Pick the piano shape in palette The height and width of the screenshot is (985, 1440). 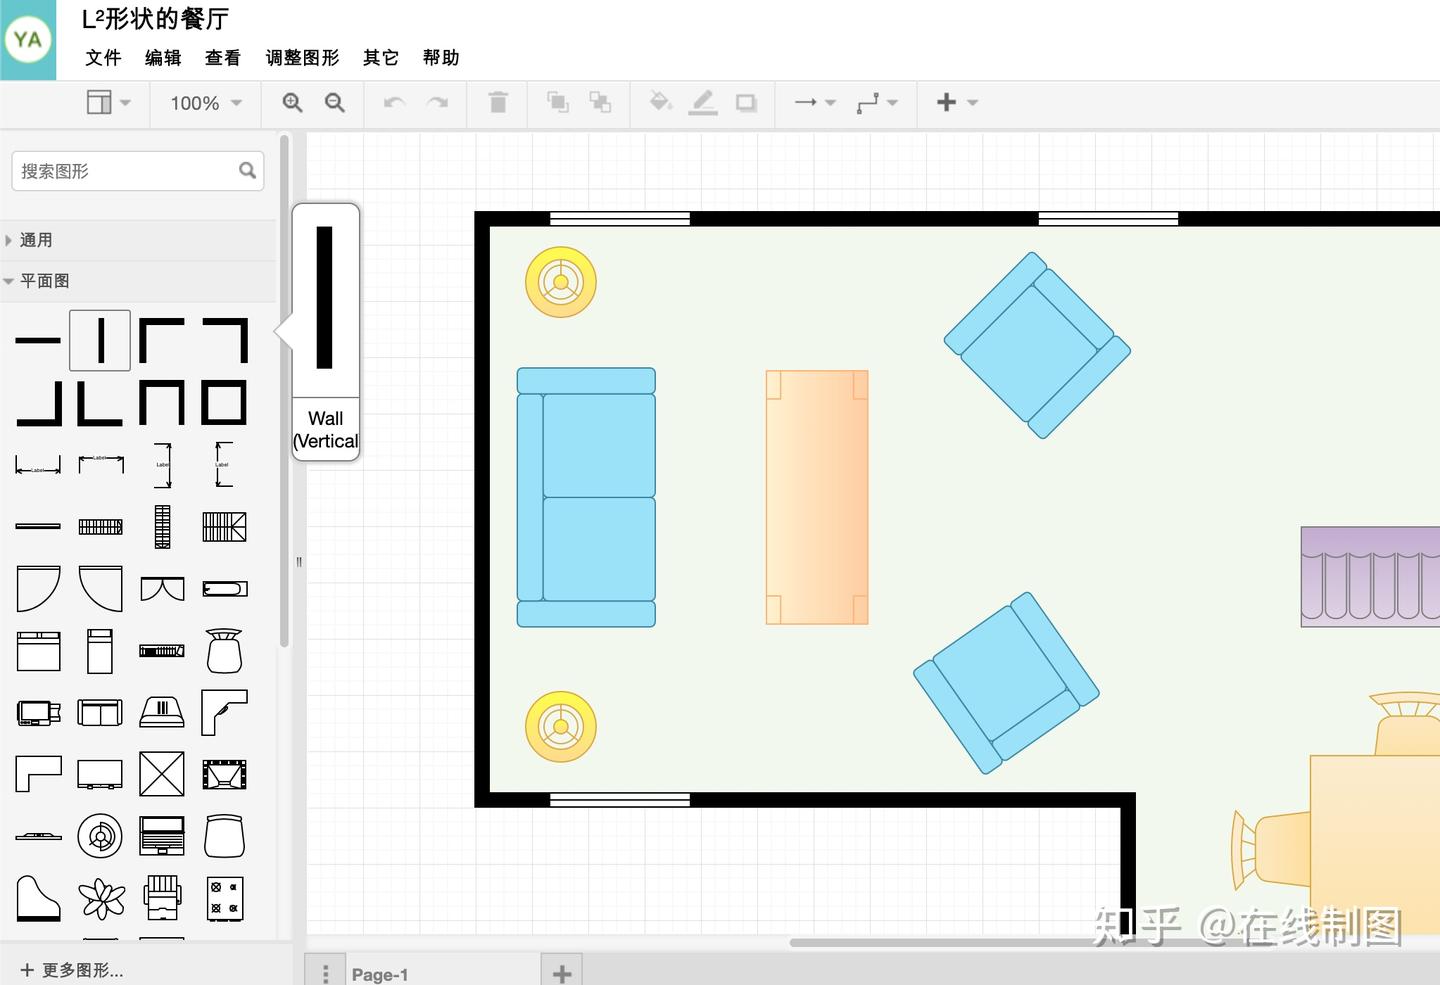pos(38,898)
